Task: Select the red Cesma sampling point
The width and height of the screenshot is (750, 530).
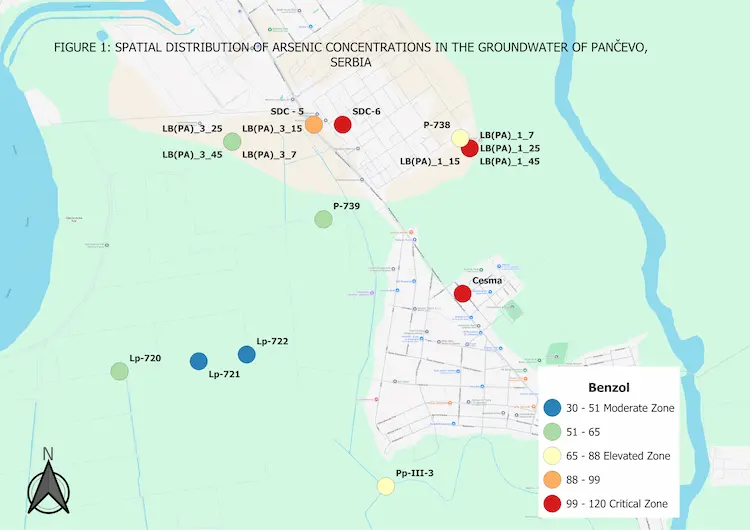Action: click(462, 293)
